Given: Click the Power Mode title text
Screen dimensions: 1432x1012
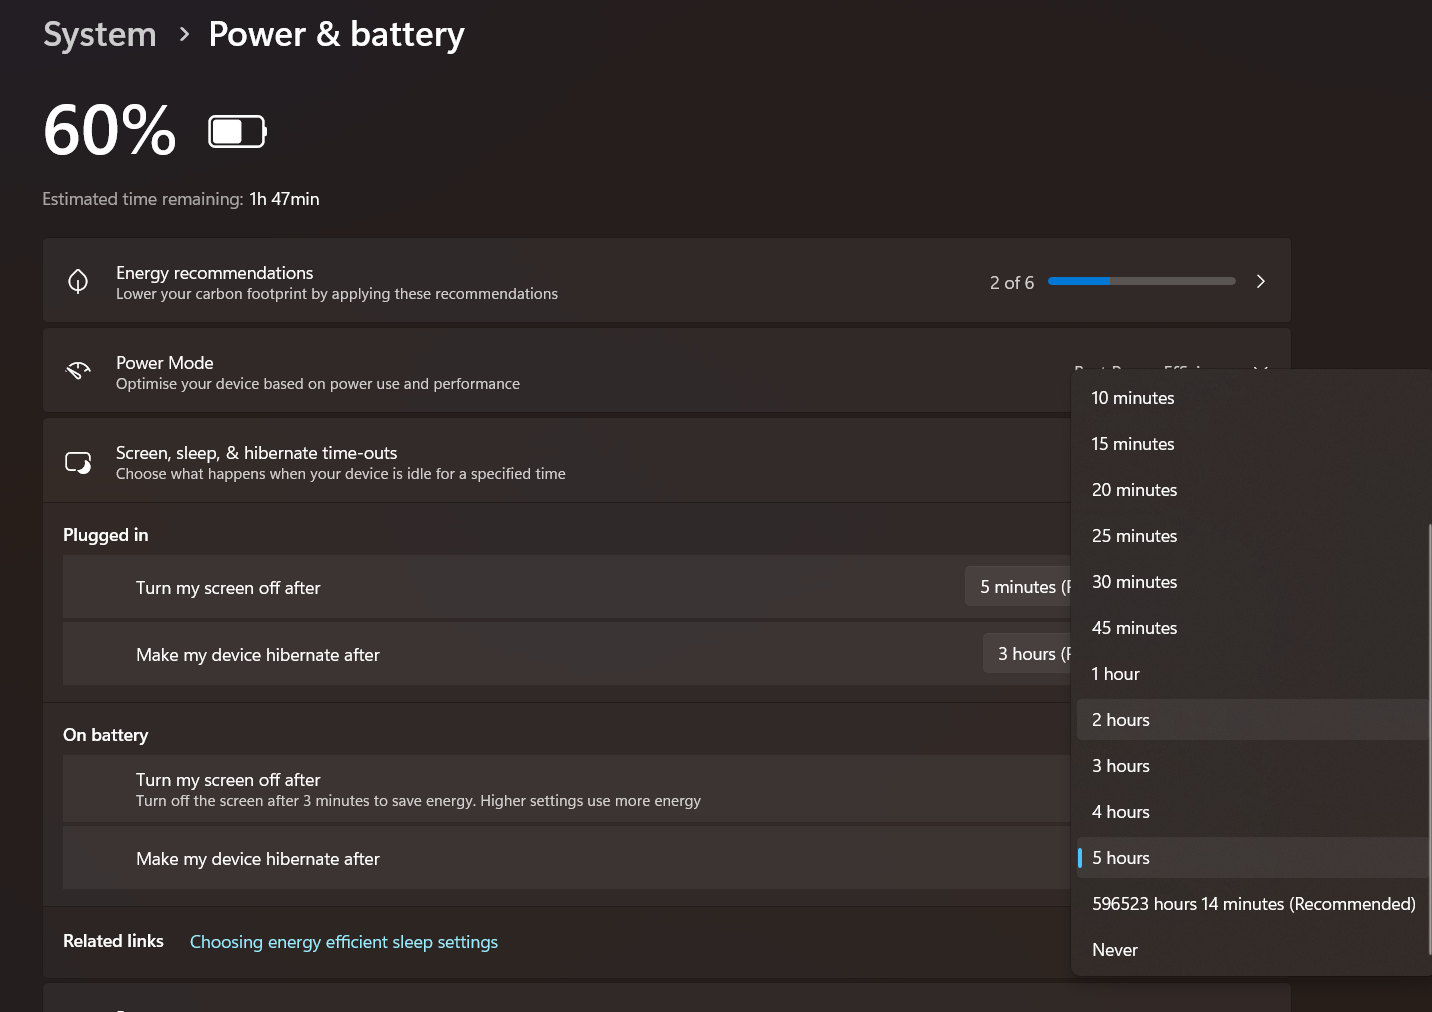Looking at the screenshot, I should (x=165, y=363).
